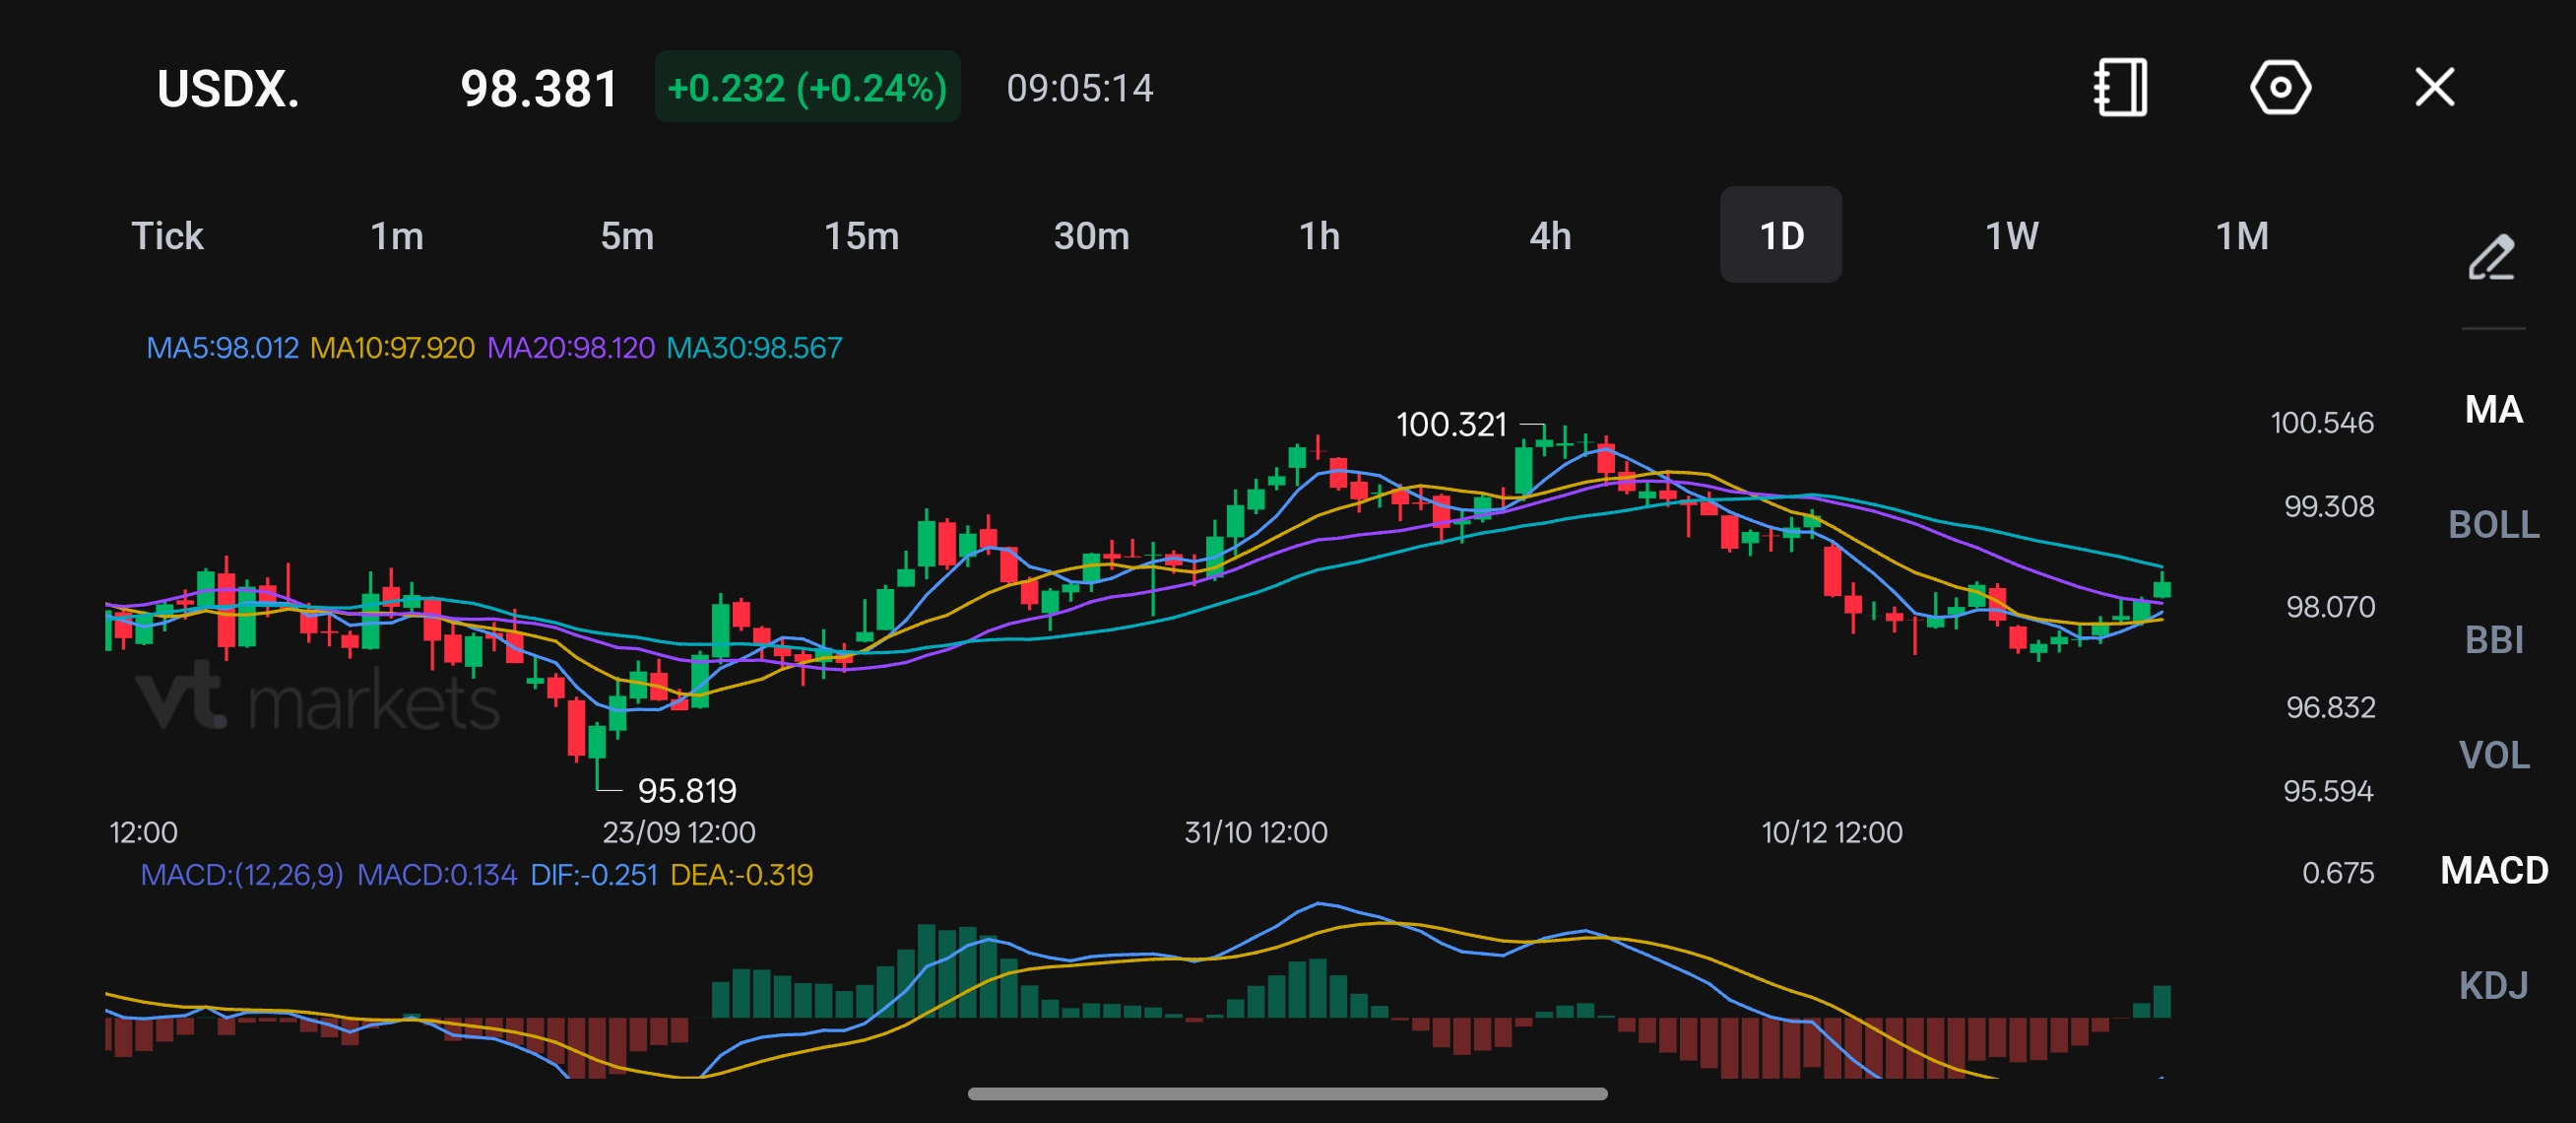This screenshot has width=2576, height=1123.
Task: Tap the USDX. symbol name
Action: (228, 88)
